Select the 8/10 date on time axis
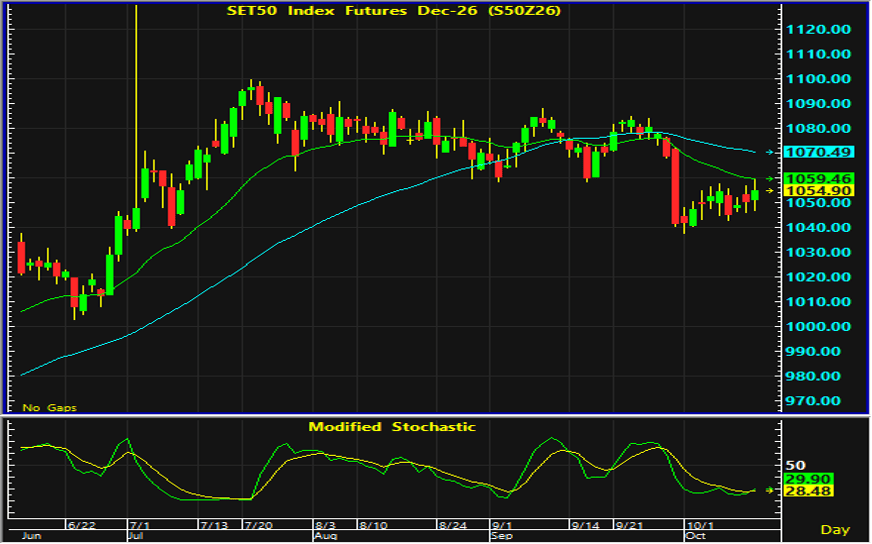The image size is (872, 544). click(373, 526)
